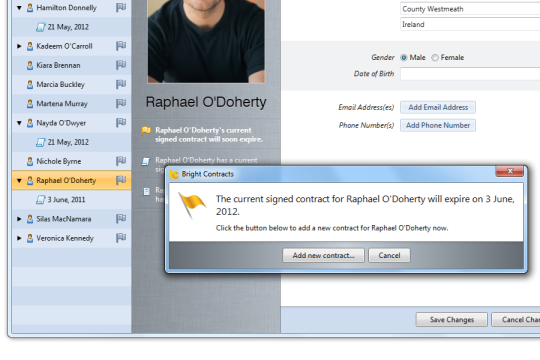The height and width of the screenshot is (360, 540).
Task: Click contract icon under Hamilton Donnelly
Action: point(41,27)
